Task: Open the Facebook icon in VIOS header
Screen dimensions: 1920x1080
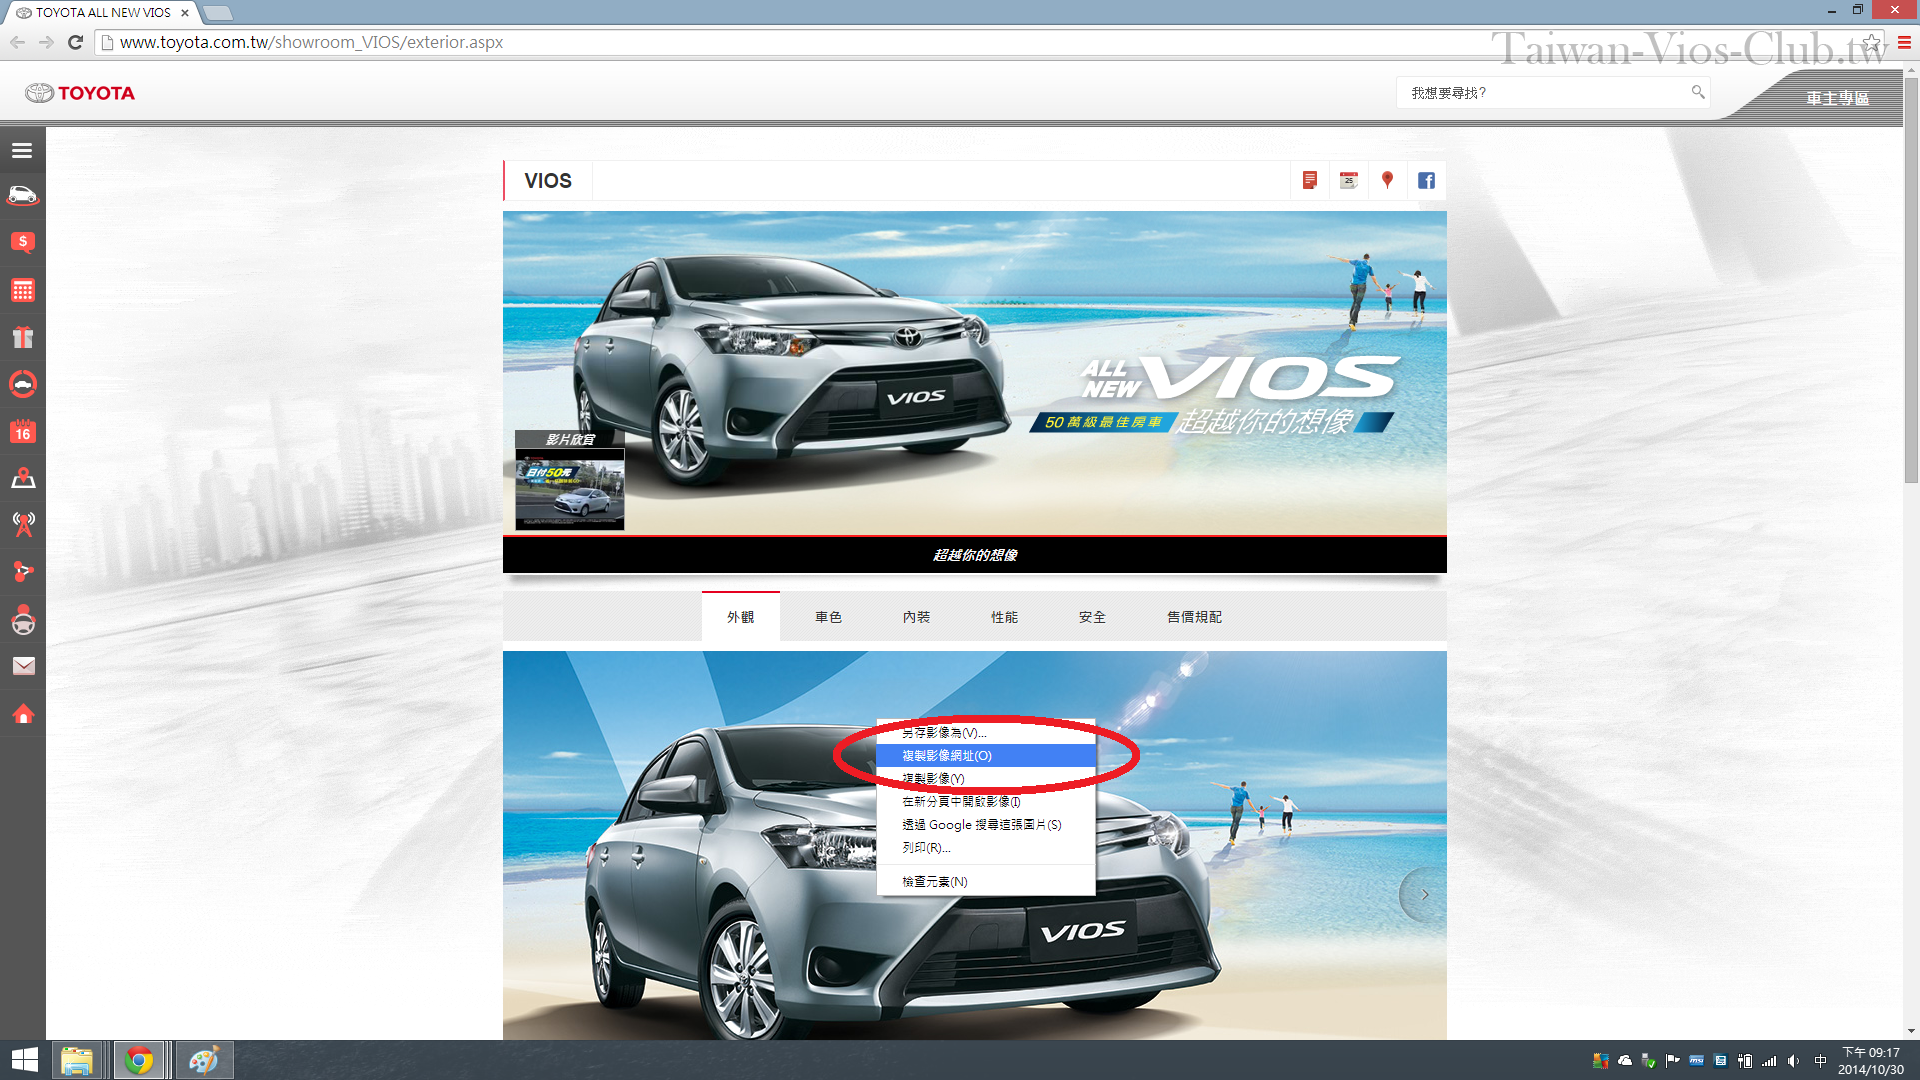Action: (1426, 181)
